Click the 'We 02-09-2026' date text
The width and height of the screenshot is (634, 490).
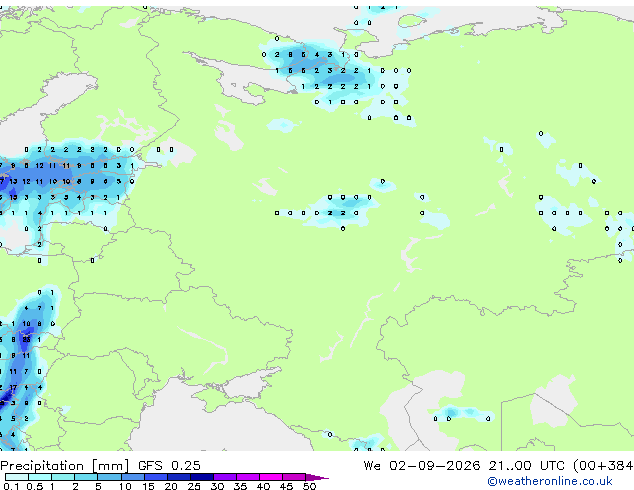pyautogui.click(x=422, y=466)
